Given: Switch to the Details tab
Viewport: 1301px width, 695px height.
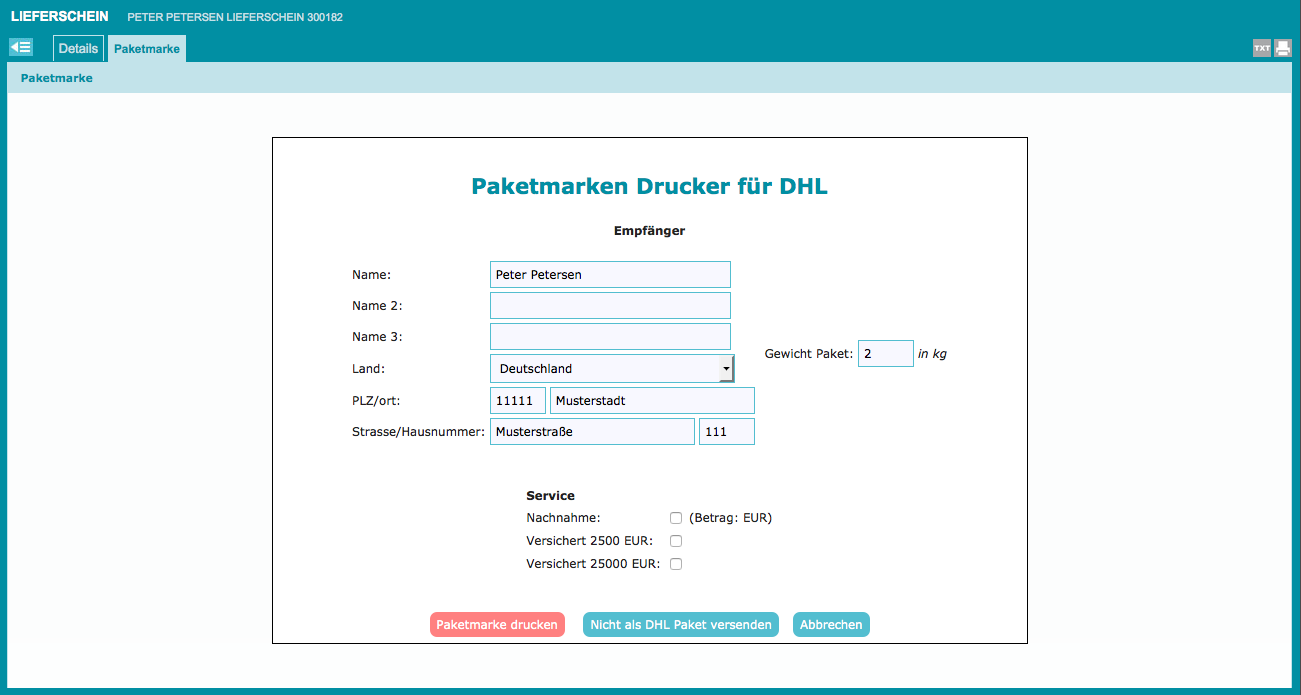Looking at the screenshot, I should pyautogui.click(x=78, y=48).
